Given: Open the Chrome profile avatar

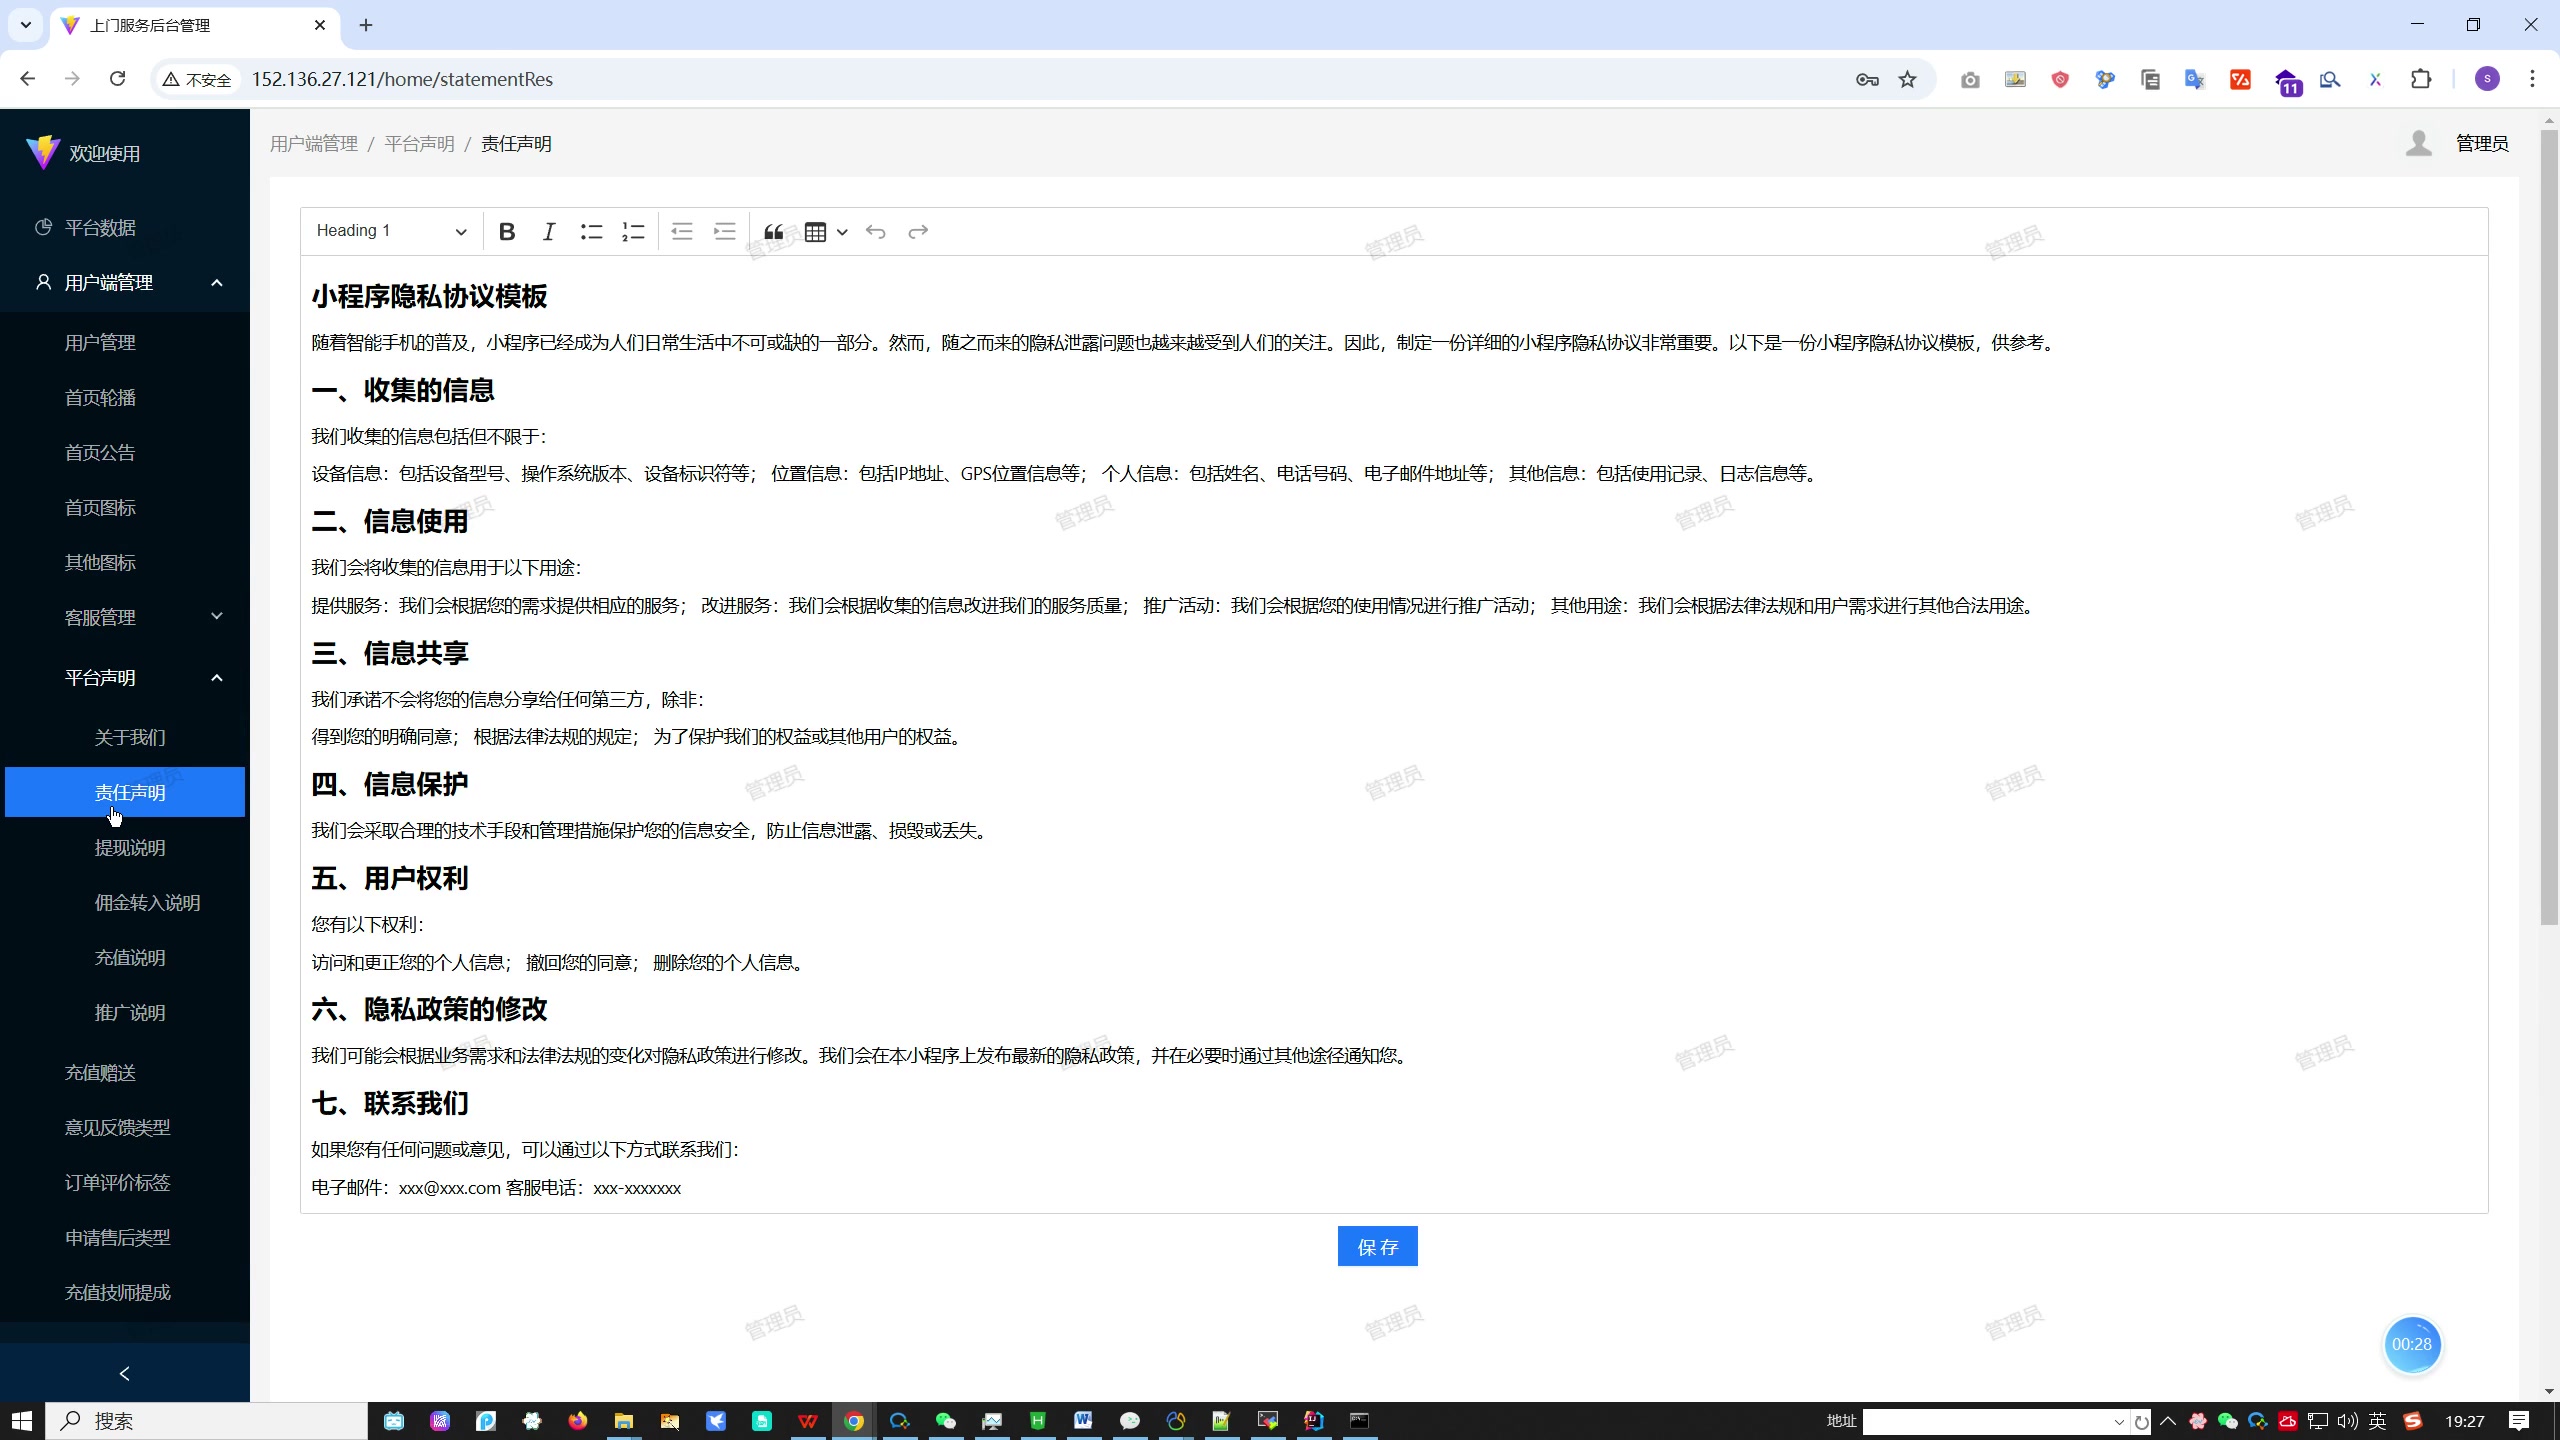Looking at the screenshot, I should (2487, 79).
